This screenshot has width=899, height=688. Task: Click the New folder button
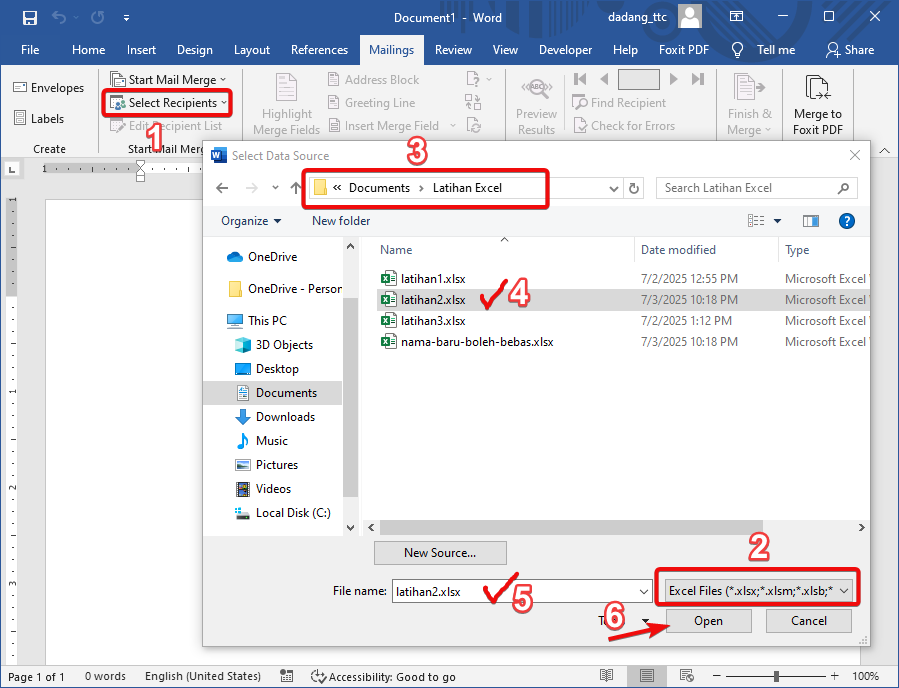(341, 221)
